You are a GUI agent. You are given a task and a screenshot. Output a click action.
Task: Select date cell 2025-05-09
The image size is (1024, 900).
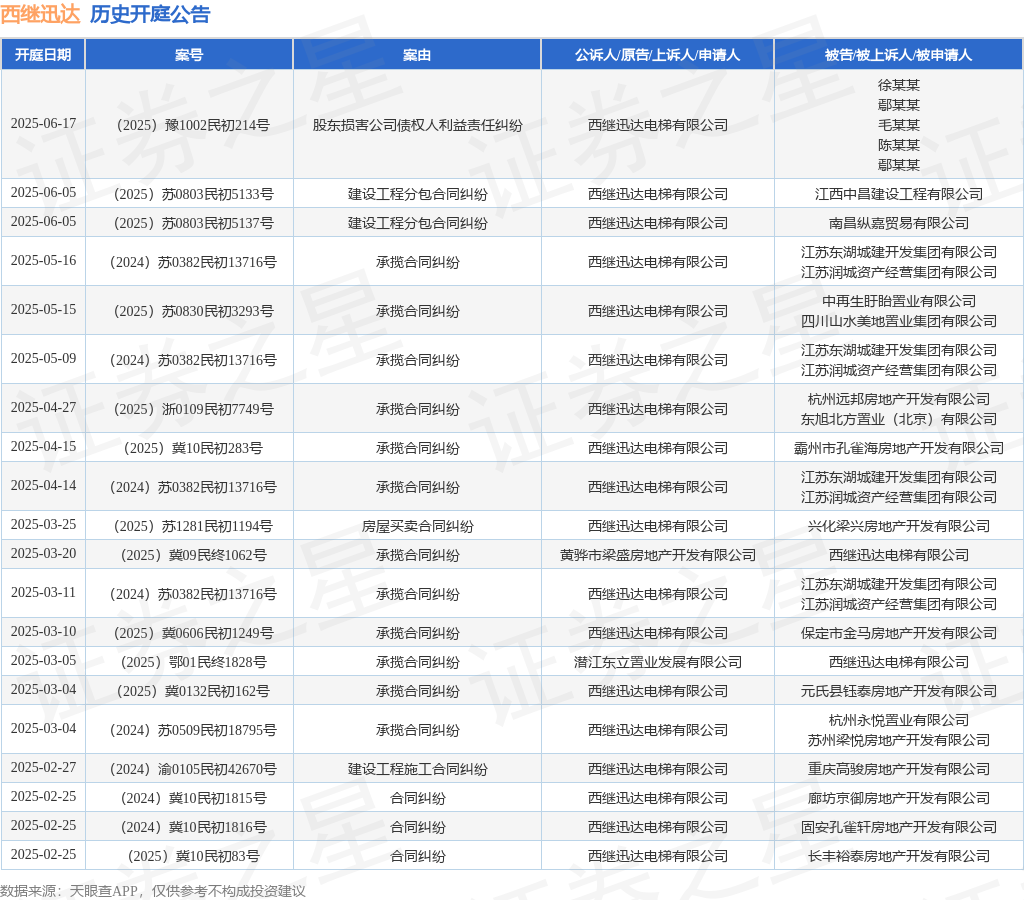[x=43, y=359]
